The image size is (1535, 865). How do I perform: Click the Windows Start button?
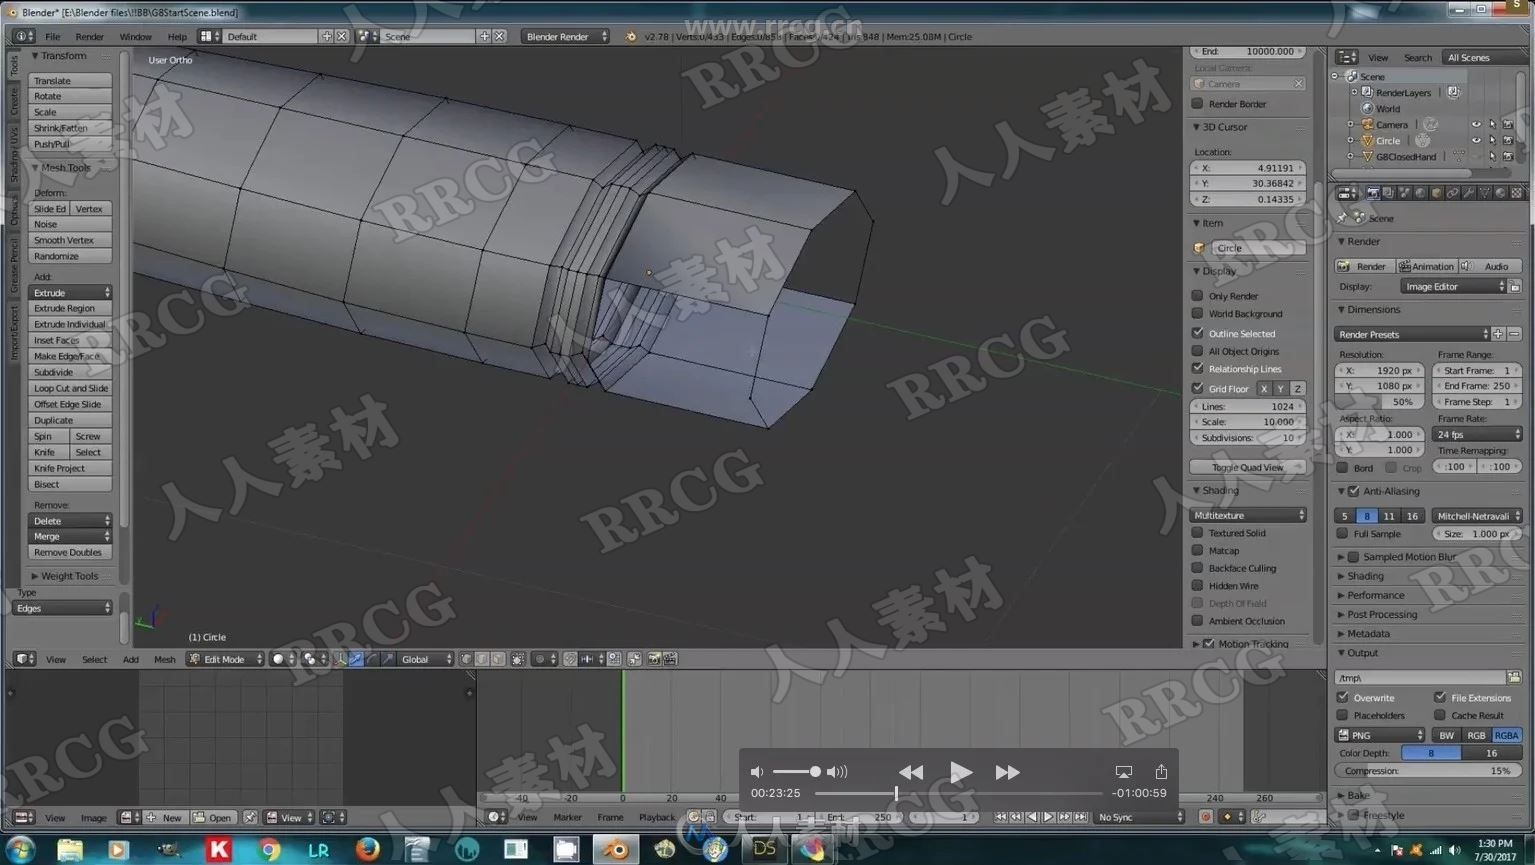[19, 849]
